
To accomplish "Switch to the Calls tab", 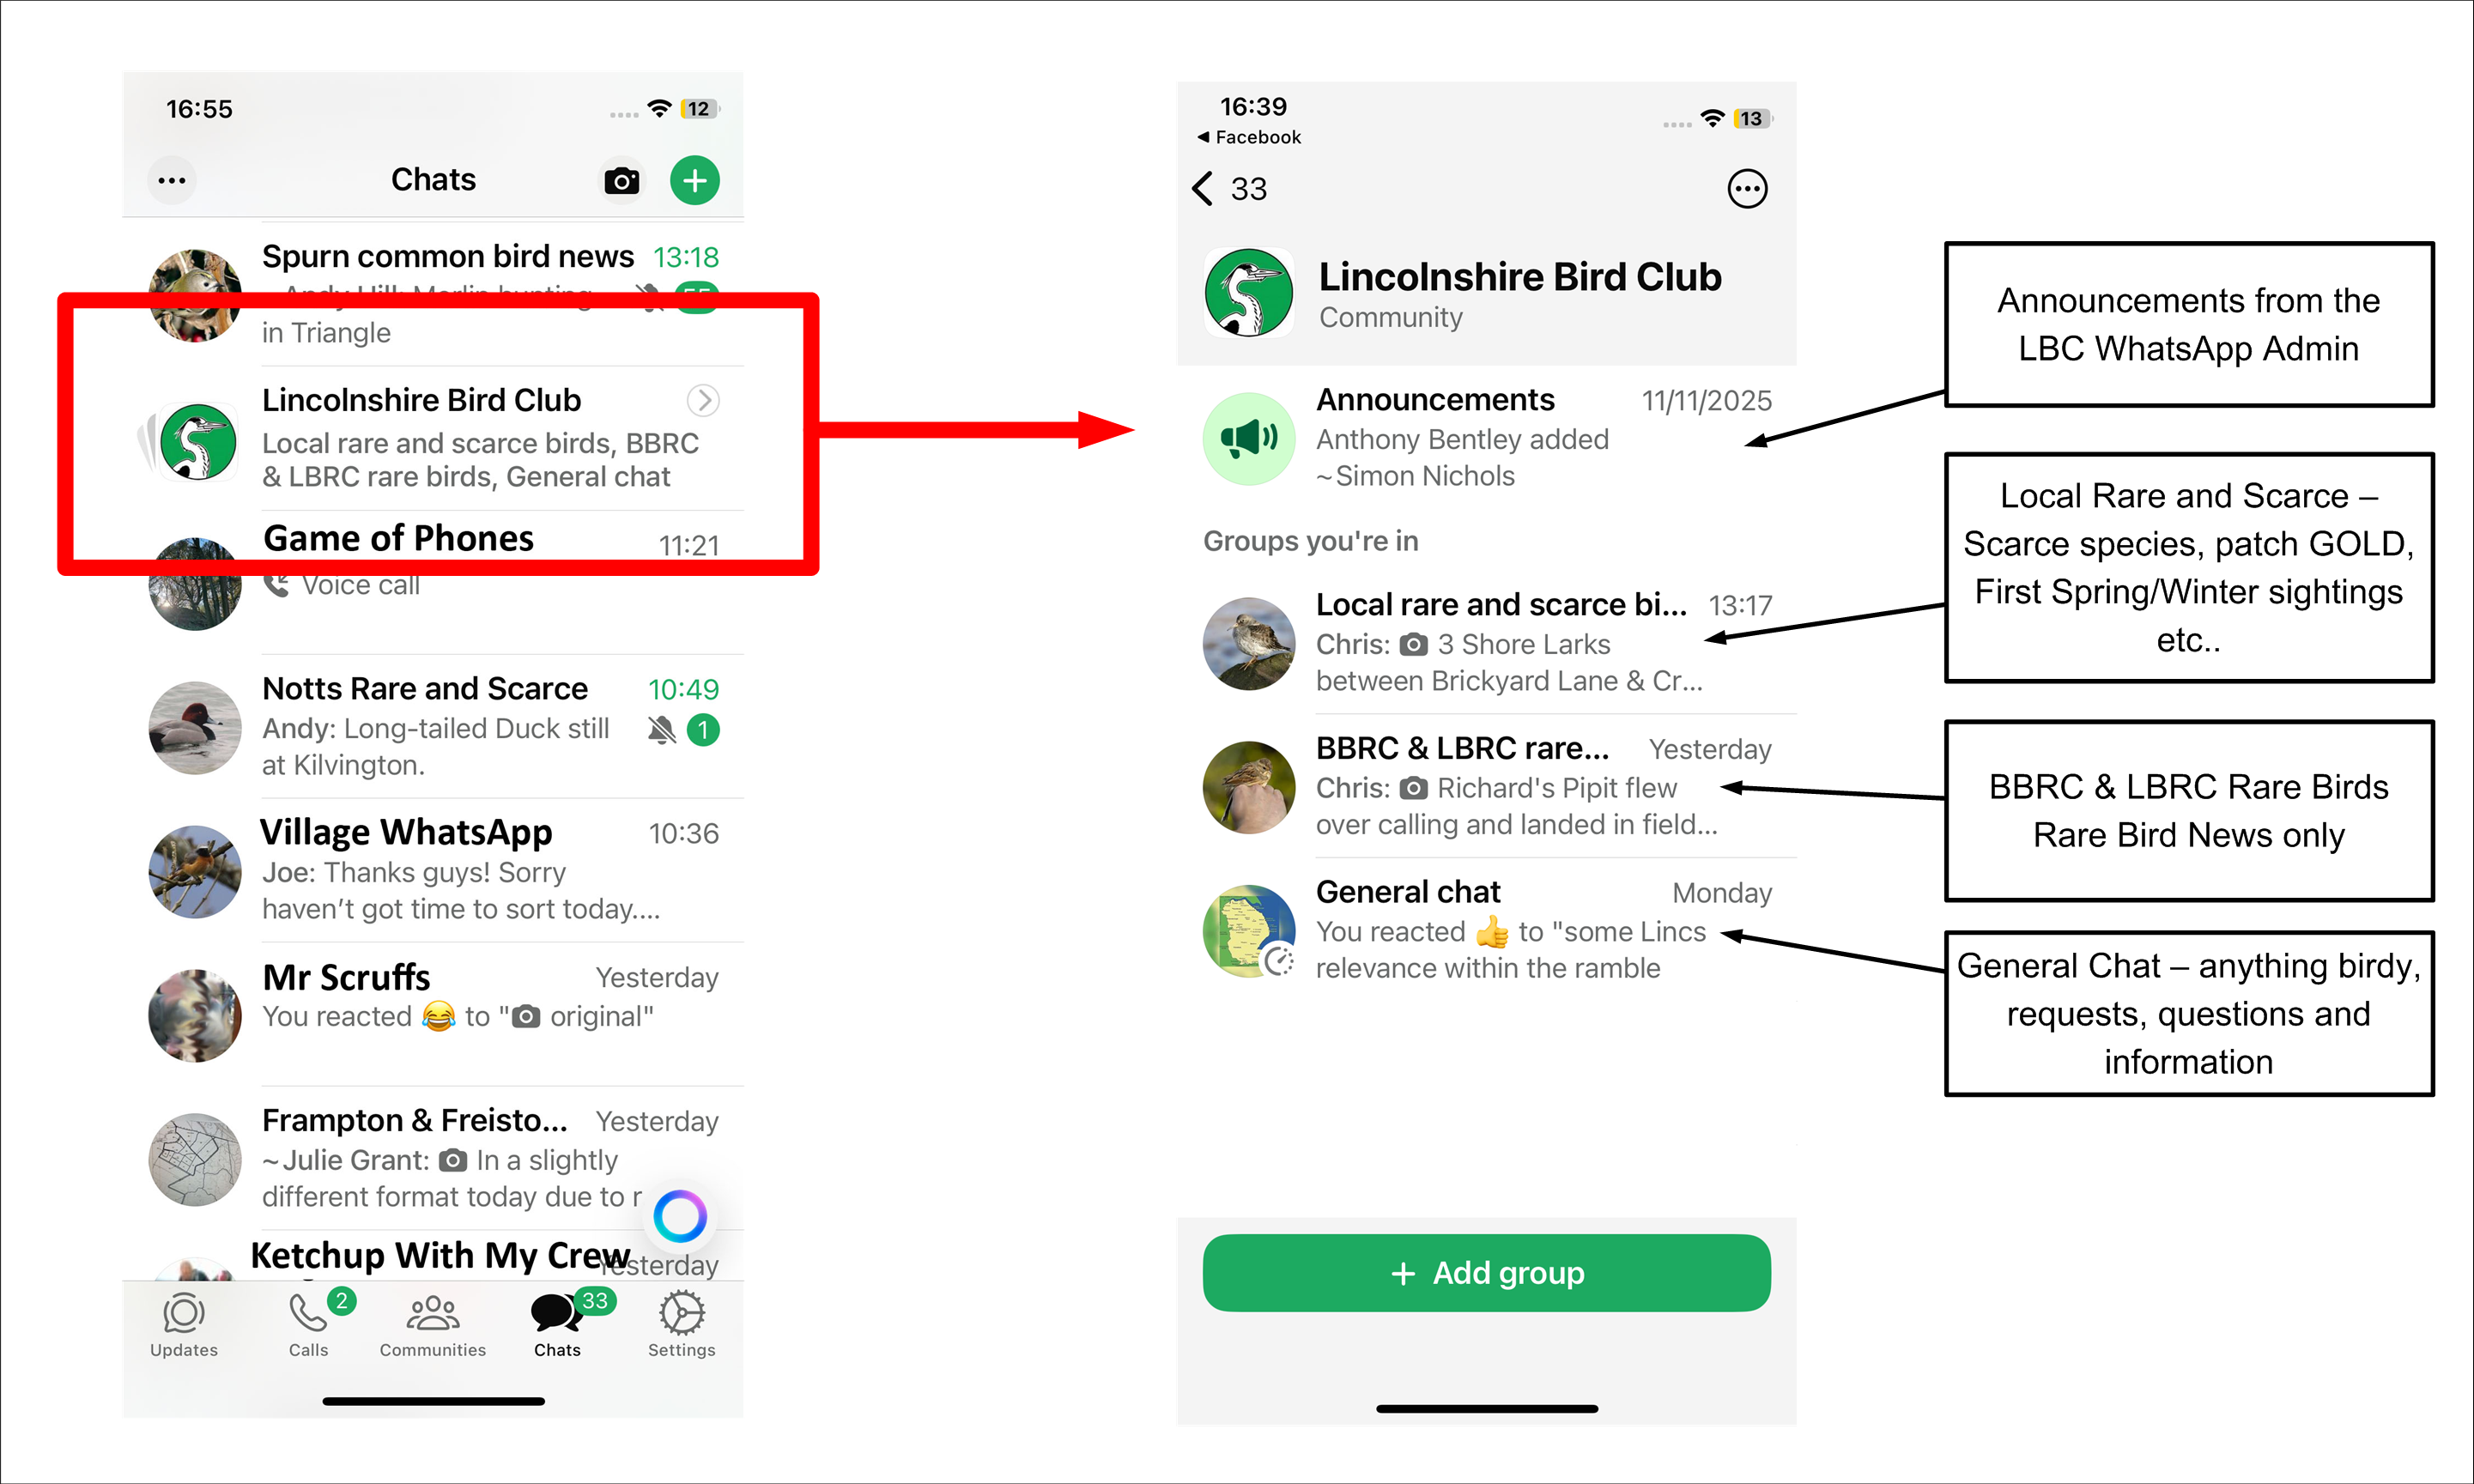I will [310, 1325].
